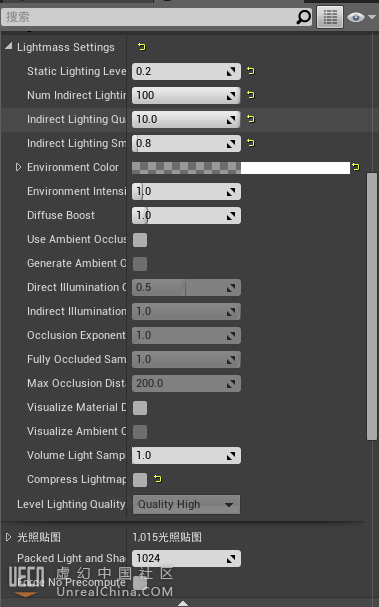The image size is (379, 607).
Task: Reset Static Lighting Level Scale to default
Action: 251,71
